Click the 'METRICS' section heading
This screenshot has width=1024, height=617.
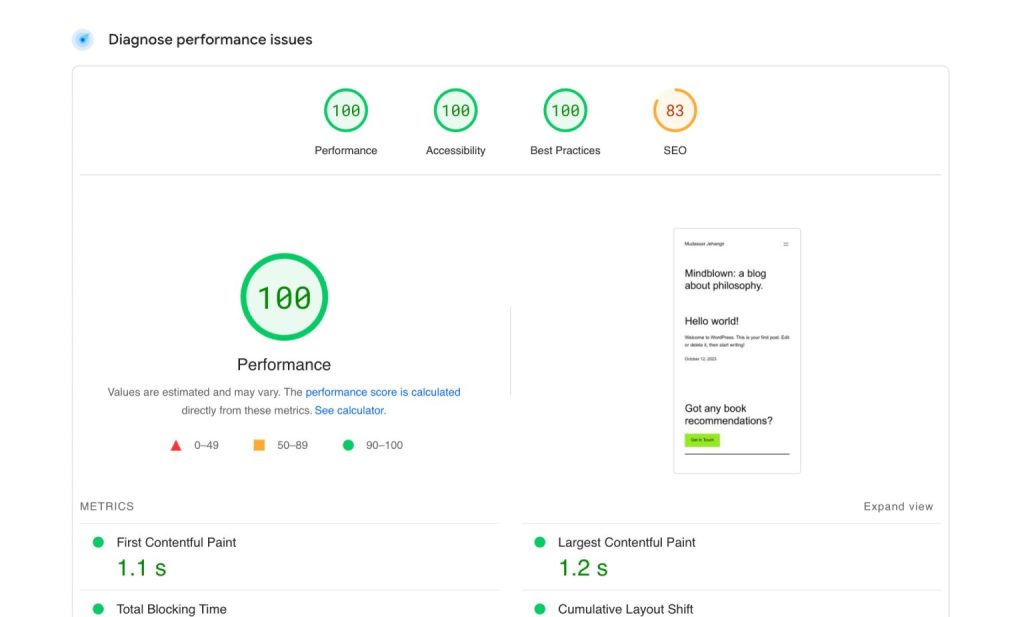(106, 507)
